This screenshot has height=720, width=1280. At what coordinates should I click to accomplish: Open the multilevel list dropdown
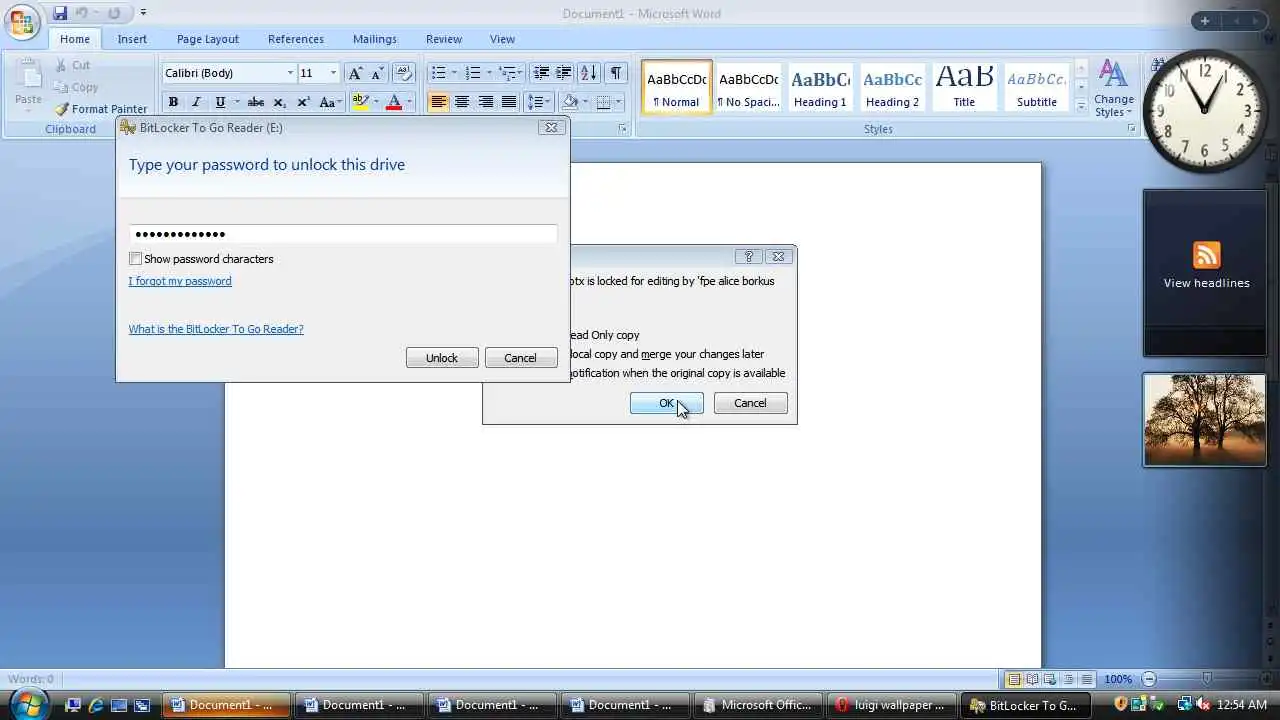509,73
